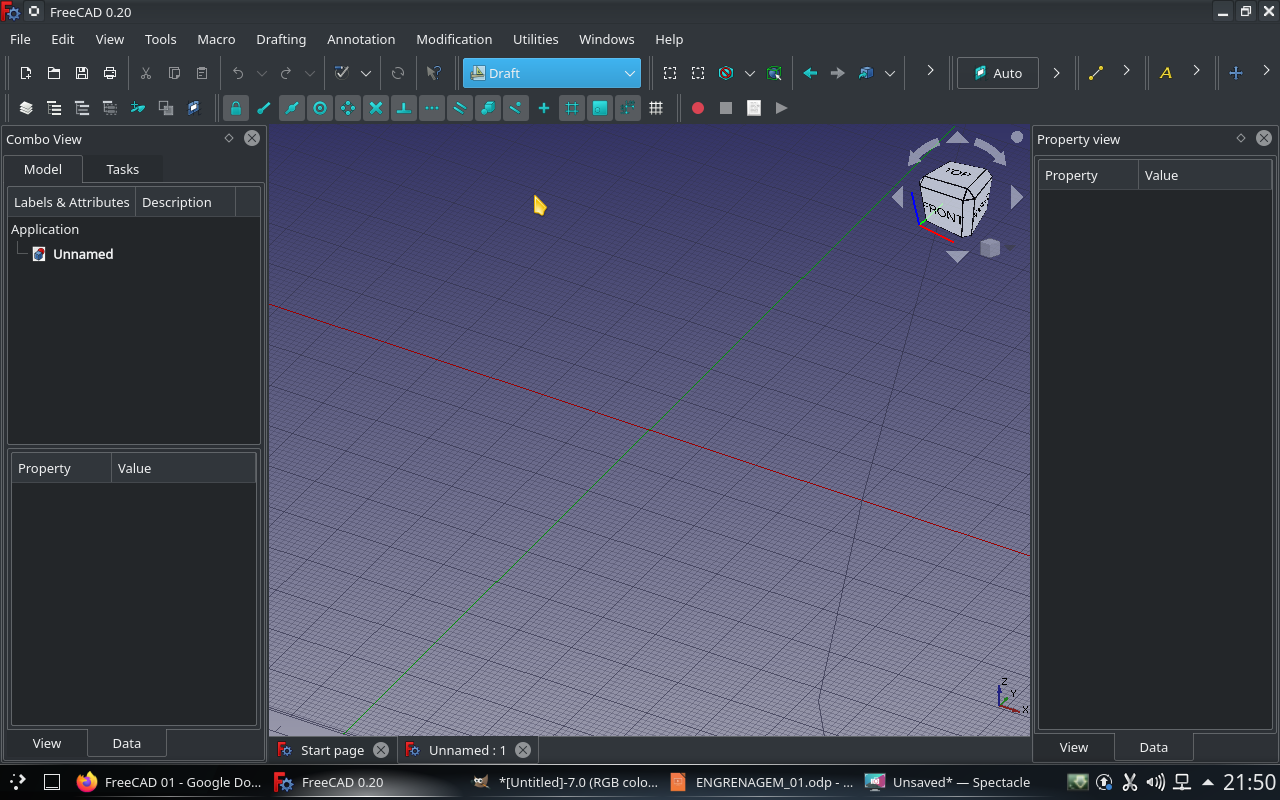This screenshot has height=800, width=1280.
Task: Enable snap to grid
Action: 571,108
